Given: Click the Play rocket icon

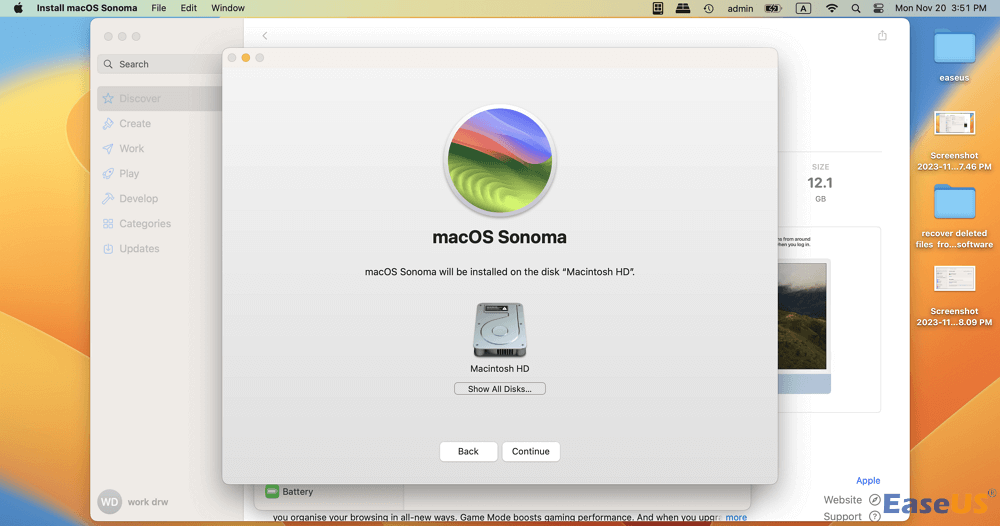Looking at the screenshot, I should pos(108,173).
